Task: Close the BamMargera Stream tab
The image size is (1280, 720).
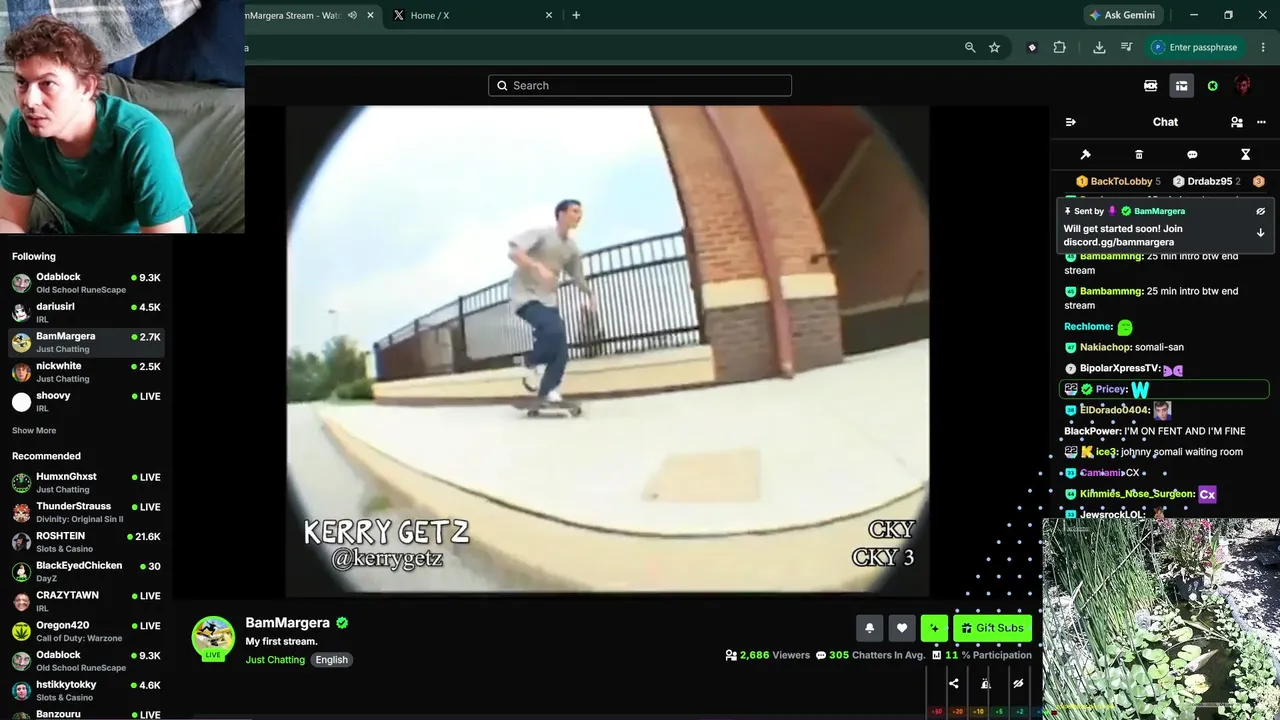Action: pos(371,16)
